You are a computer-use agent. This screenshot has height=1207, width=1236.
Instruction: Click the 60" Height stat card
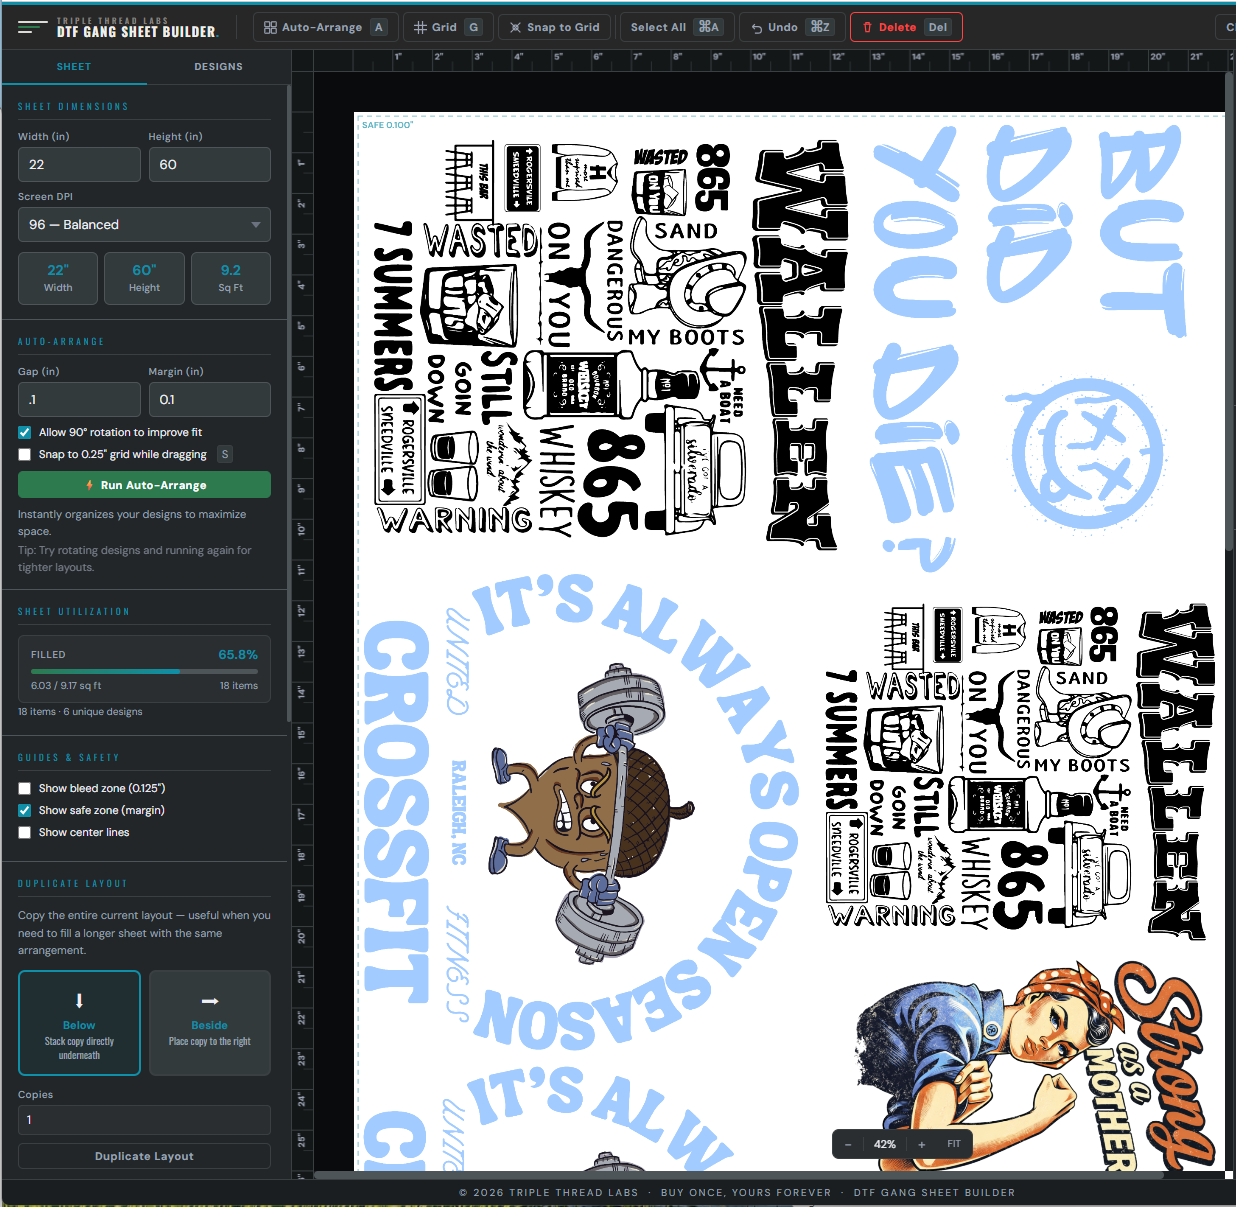(144, 278)
